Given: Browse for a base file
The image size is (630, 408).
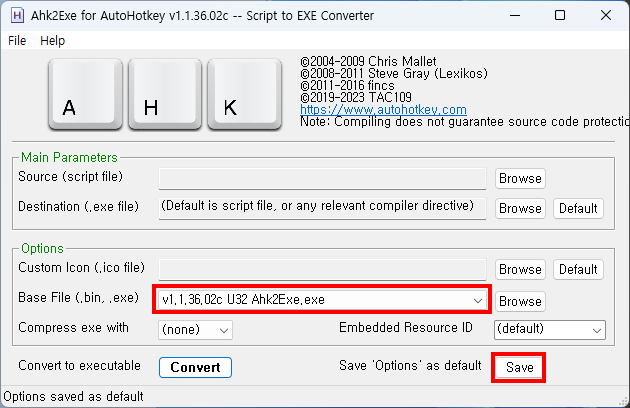Looking at the screenshot, I should pos(520,301).
